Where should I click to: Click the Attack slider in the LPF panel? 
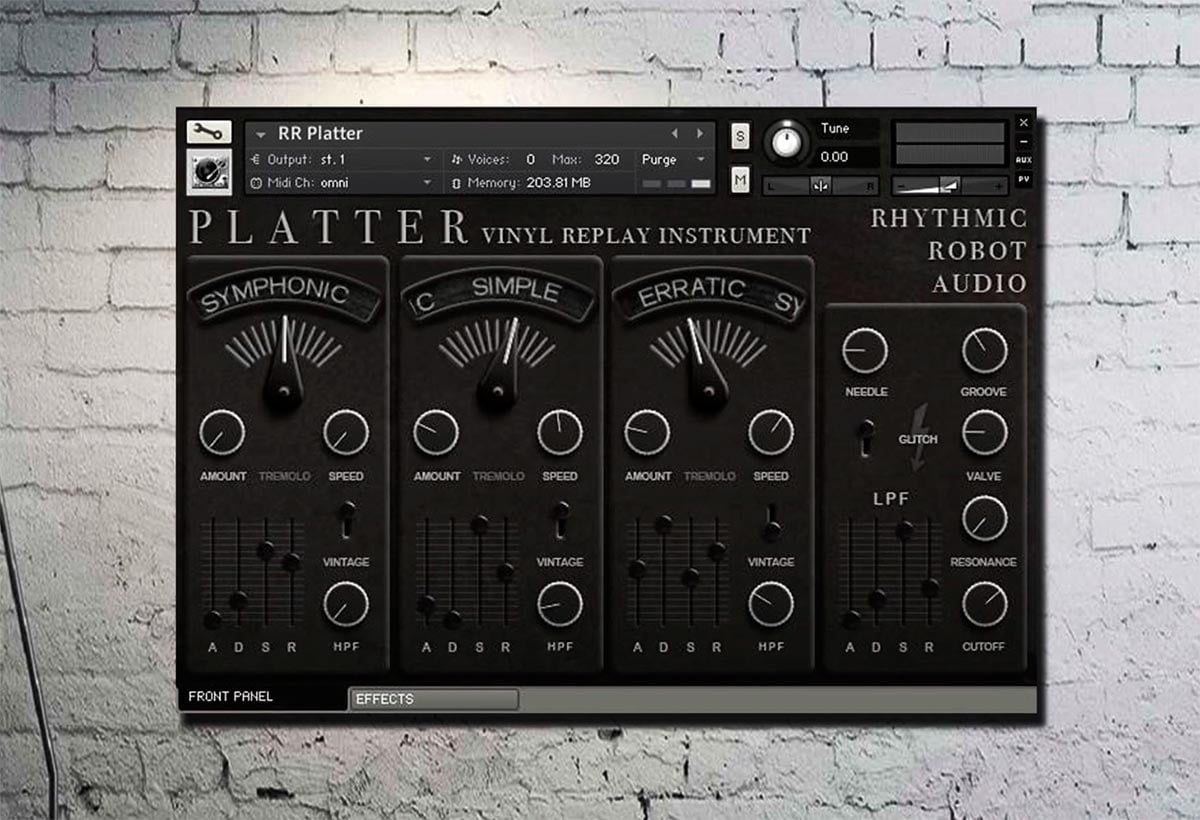point(851,574)
